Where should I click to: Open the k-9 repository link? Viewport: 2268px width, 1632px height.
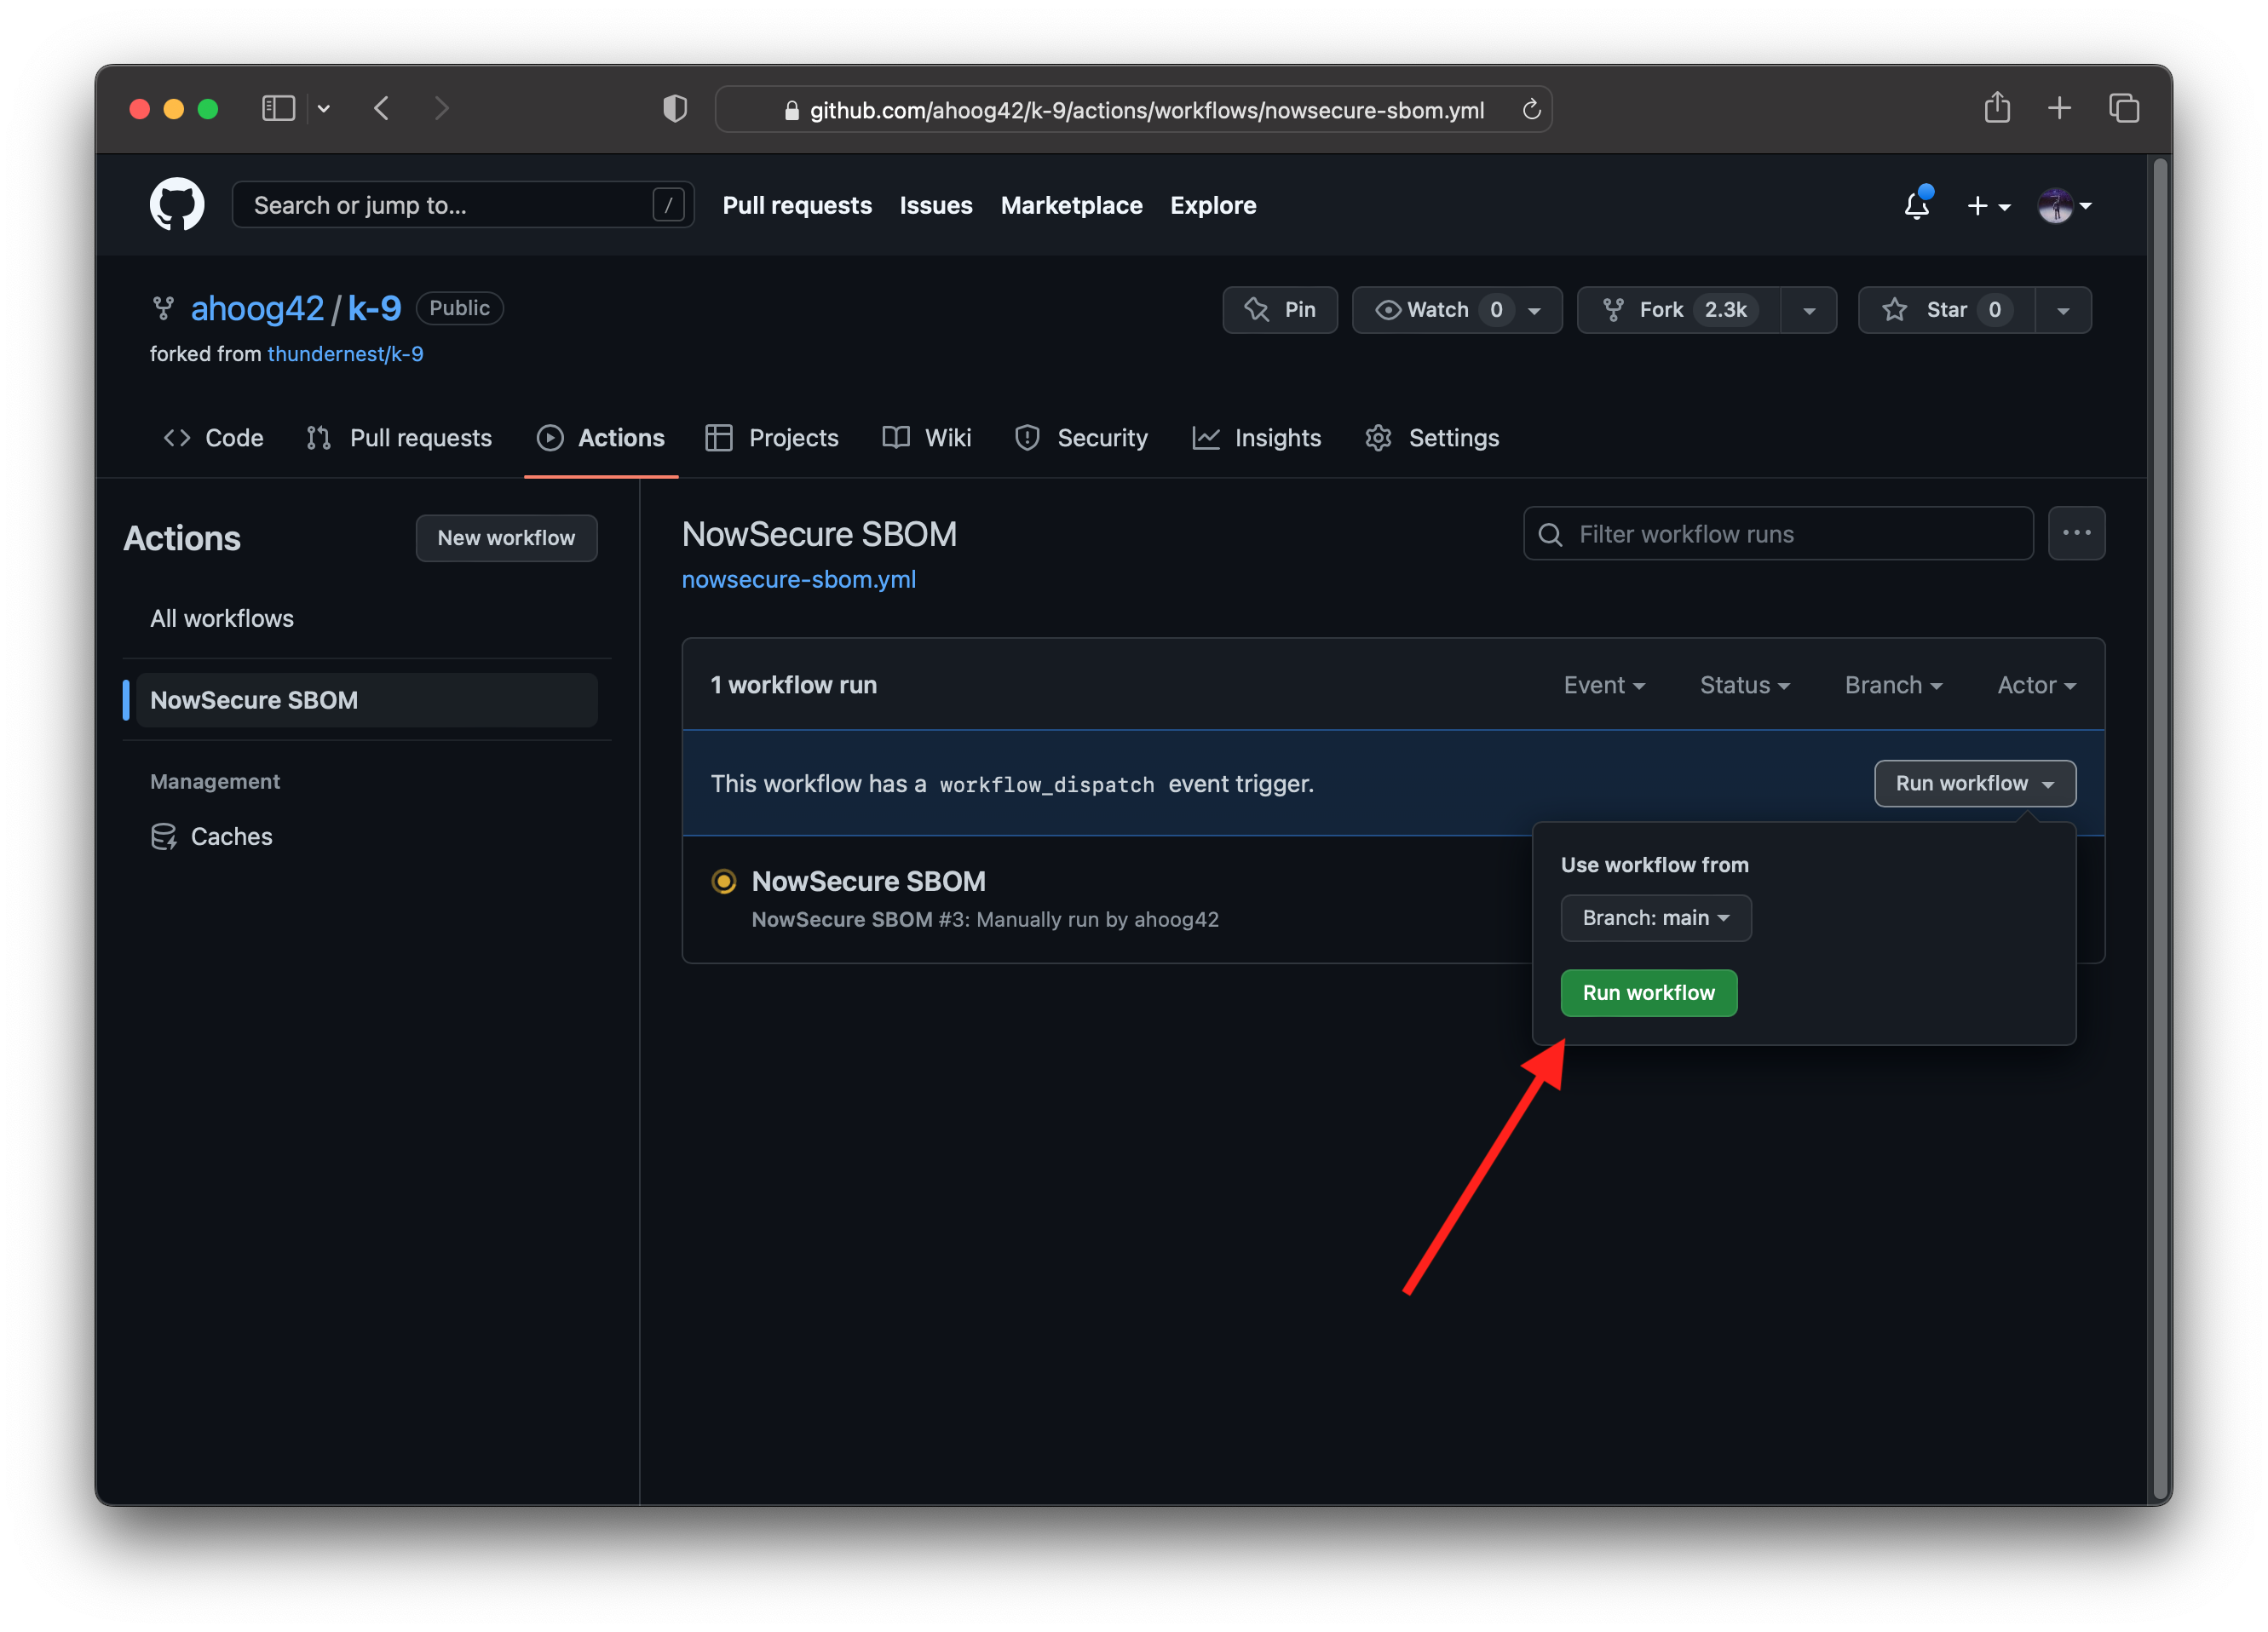point(374,308)
